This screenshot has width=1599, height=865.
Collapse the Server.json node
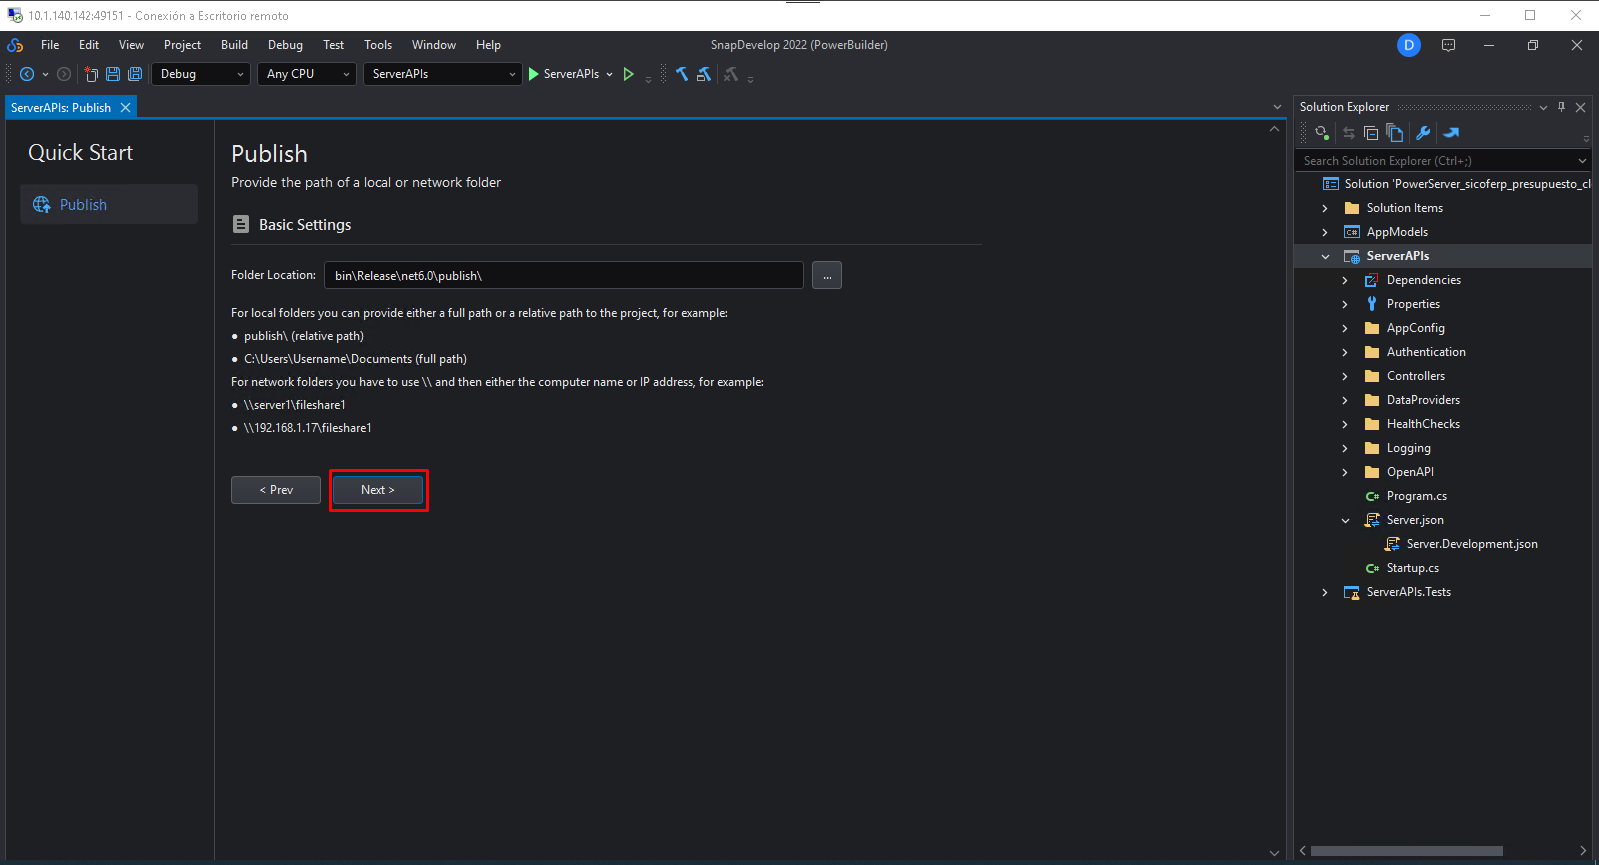[1345, 521]
